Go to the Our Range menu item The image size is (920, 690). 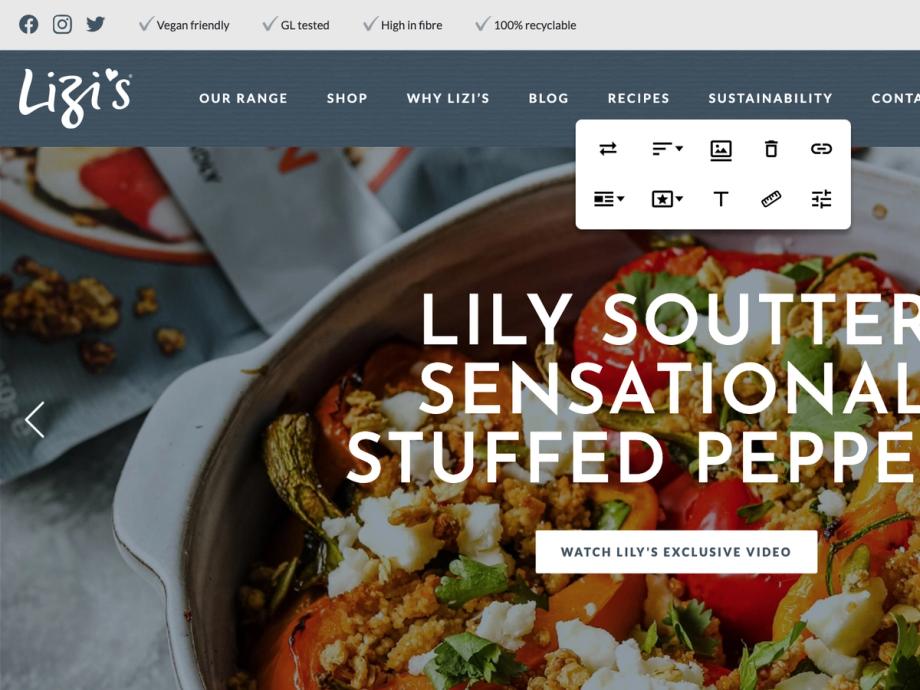pyautogui.click(x=243, y=98)
